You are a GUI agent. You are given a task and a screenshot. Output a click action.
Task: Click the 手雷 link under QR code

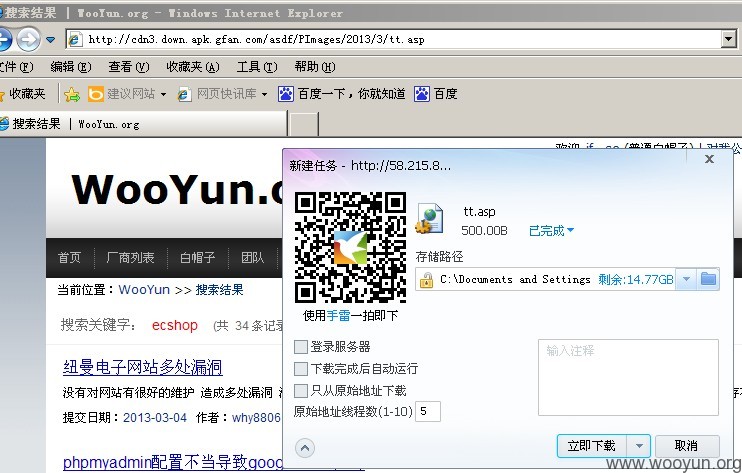(338, 315)
